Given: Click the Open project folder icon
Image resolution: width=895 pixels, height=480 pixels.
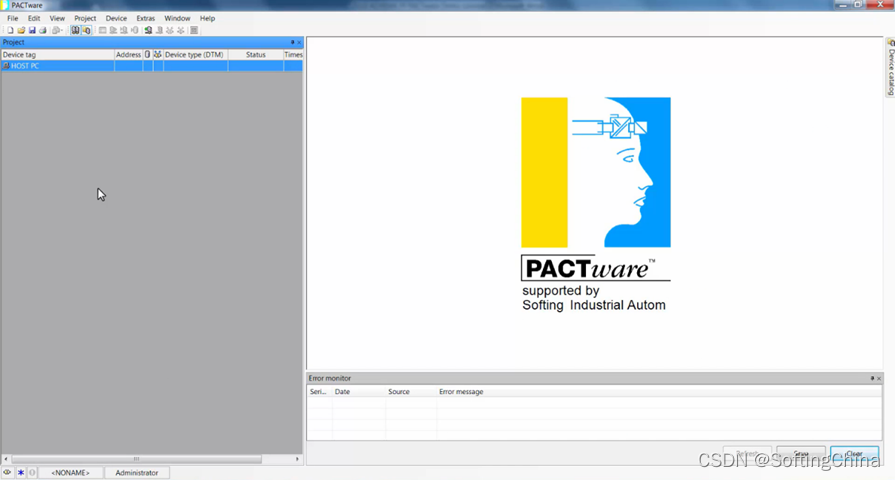Looking at the screenshot, I should point(21,30).
